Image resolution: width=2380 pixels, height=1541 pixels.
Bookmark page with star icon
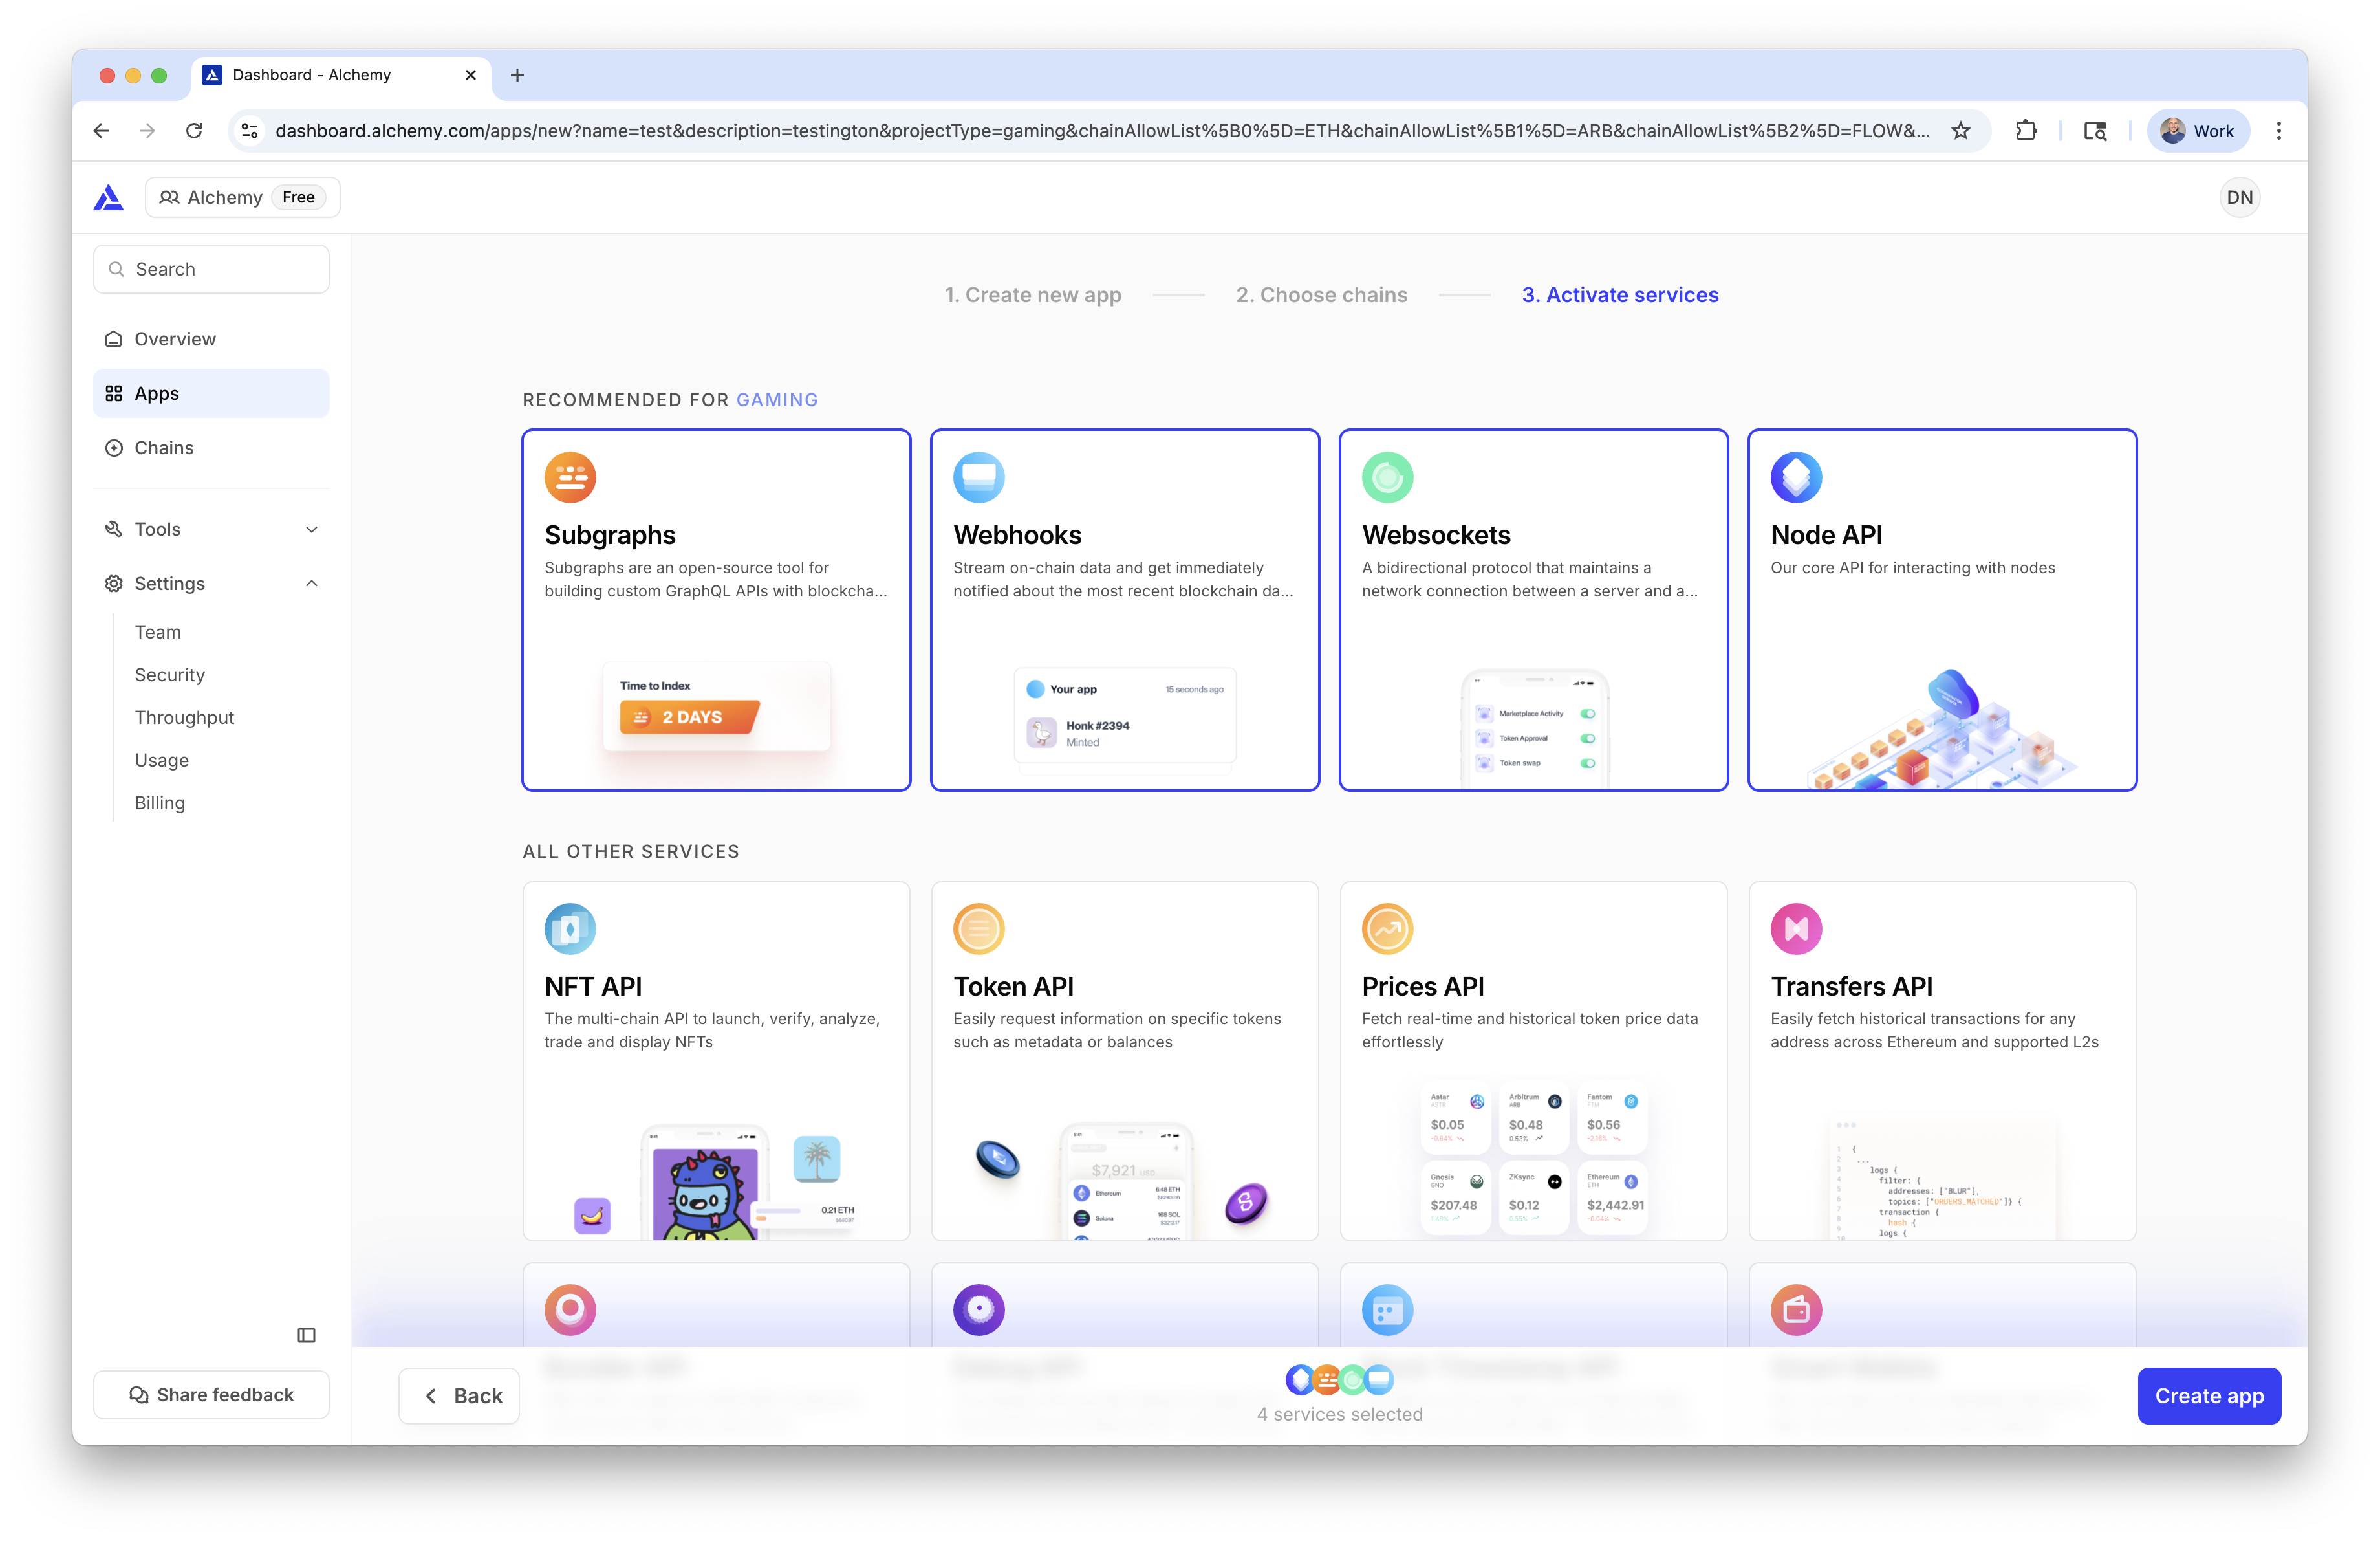pyautogui.click(x=1960, y=131)
